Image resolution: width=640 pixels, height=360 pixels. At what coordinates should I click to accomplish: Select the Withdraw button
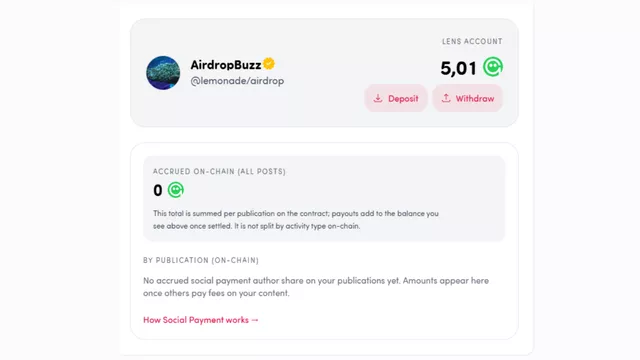click(467, 98)
